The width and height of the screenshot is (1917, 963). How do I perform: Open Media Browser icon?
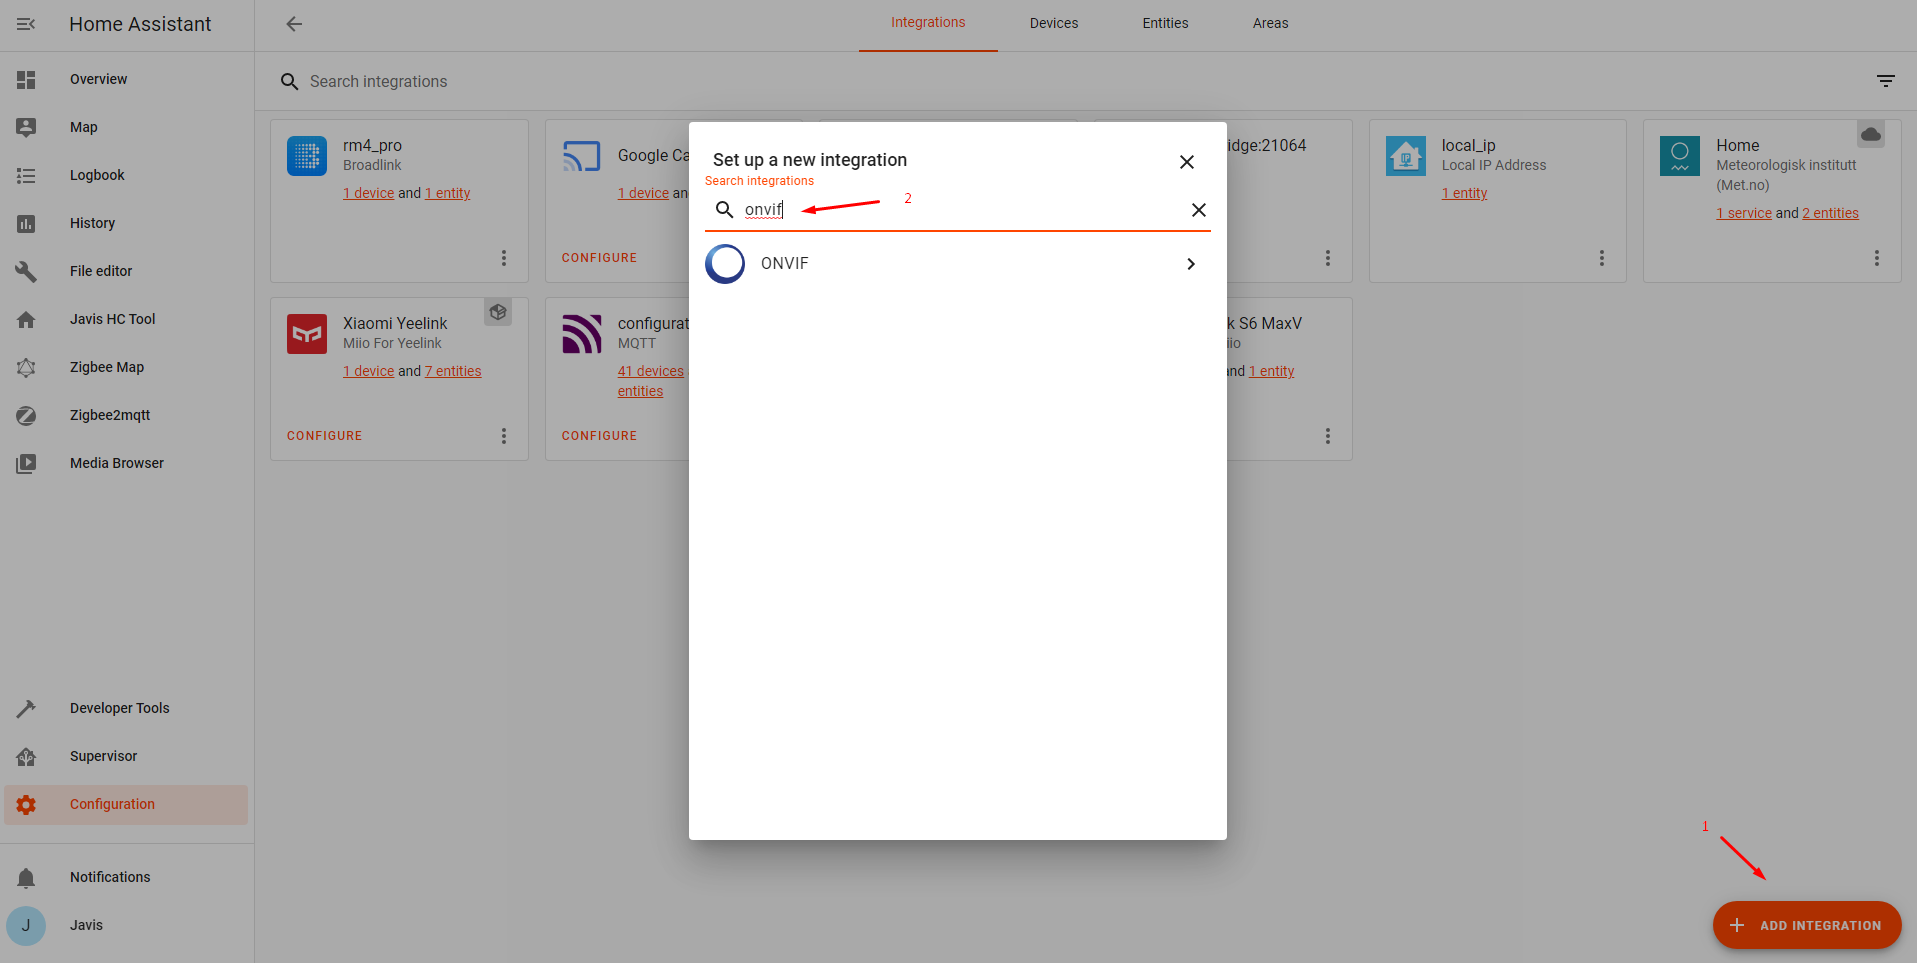pos(26,463)
